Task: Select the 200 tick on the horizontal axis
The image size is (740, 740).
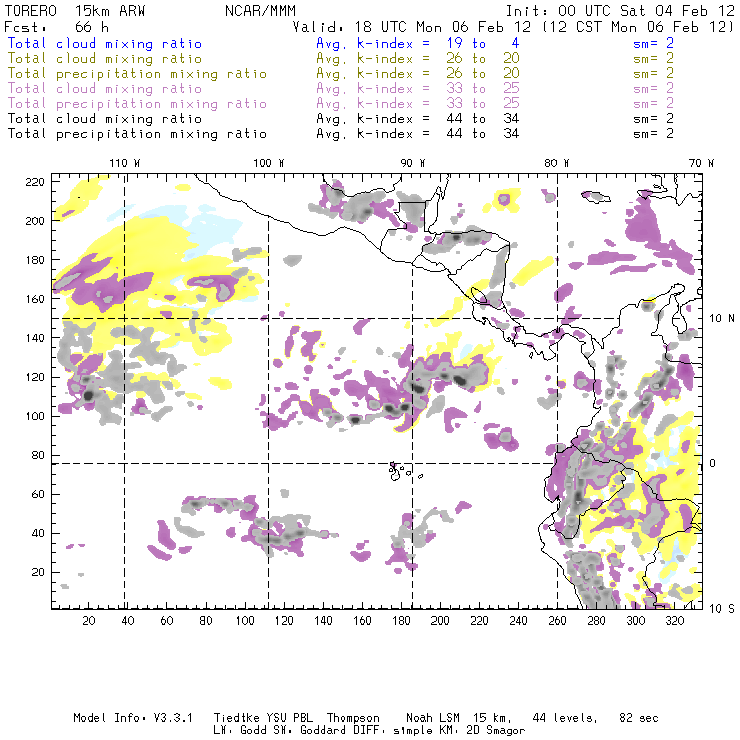Action: tap(440, 621)
